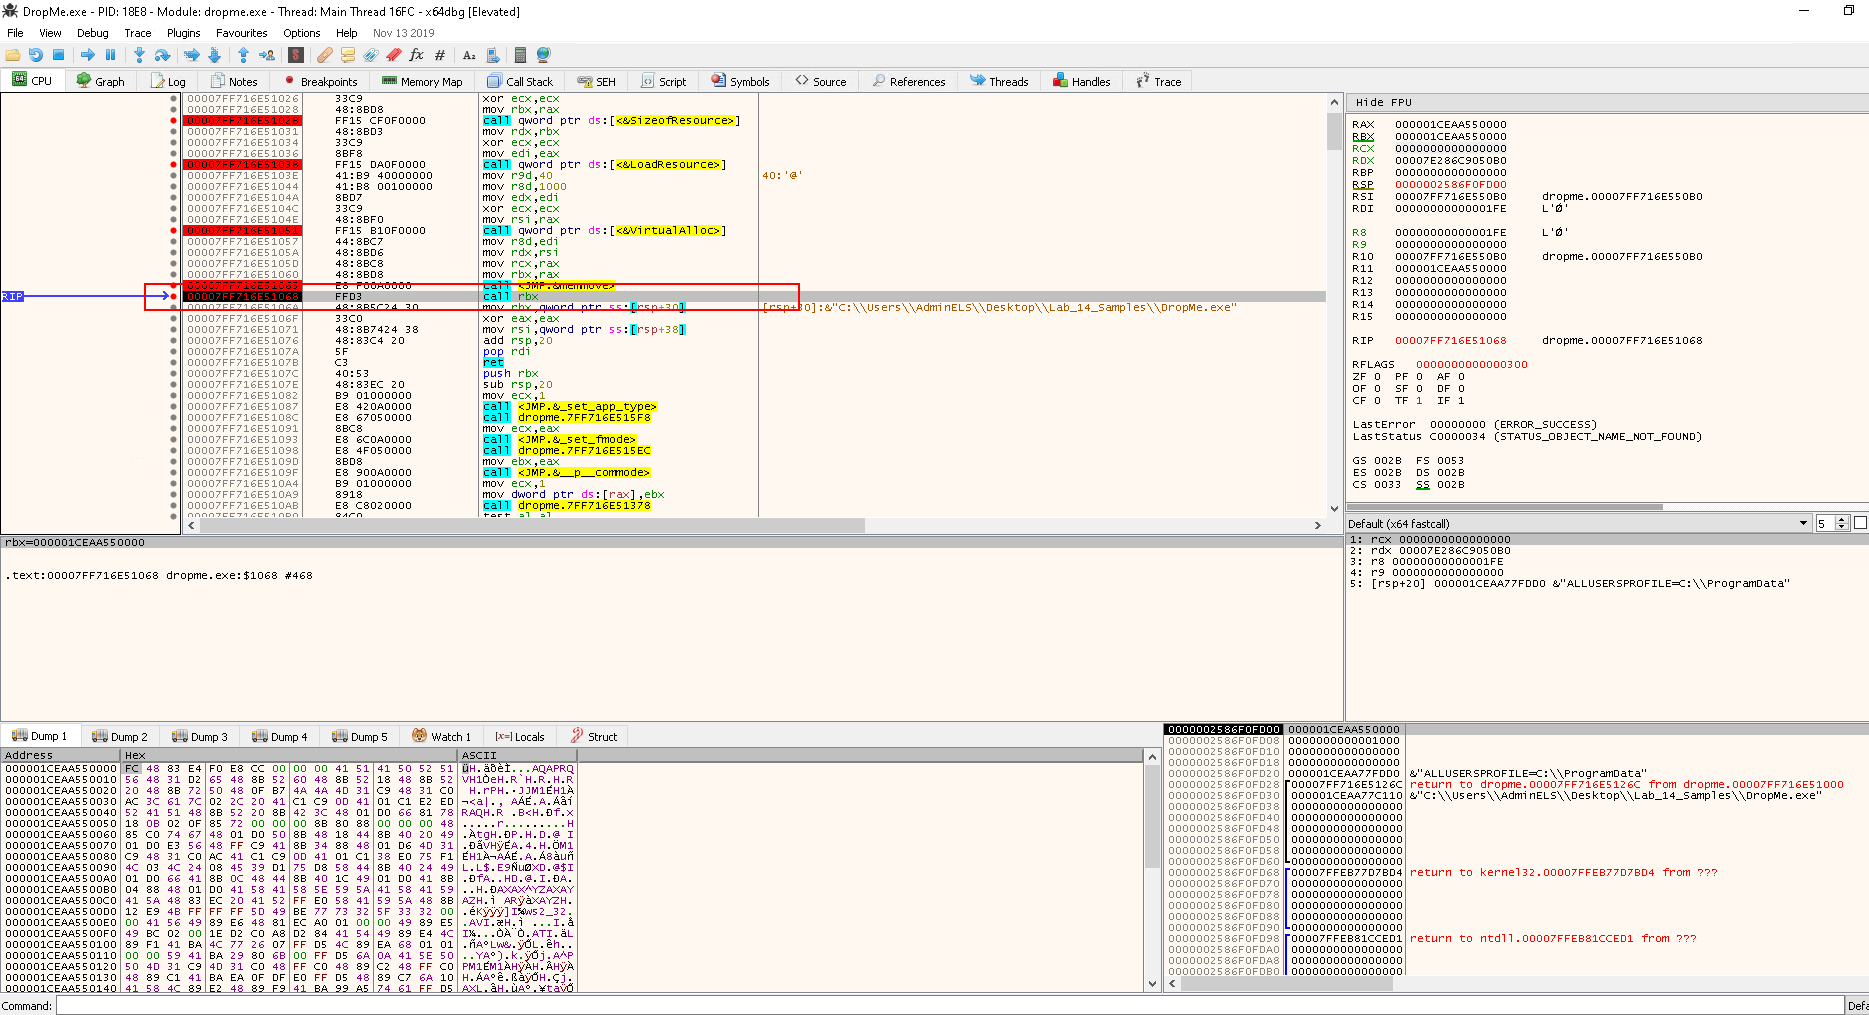The height and width of the screenshot is (1015, 1869).
Task: Switch to the Breakpoints tab
Action: (x=319, y=82)
